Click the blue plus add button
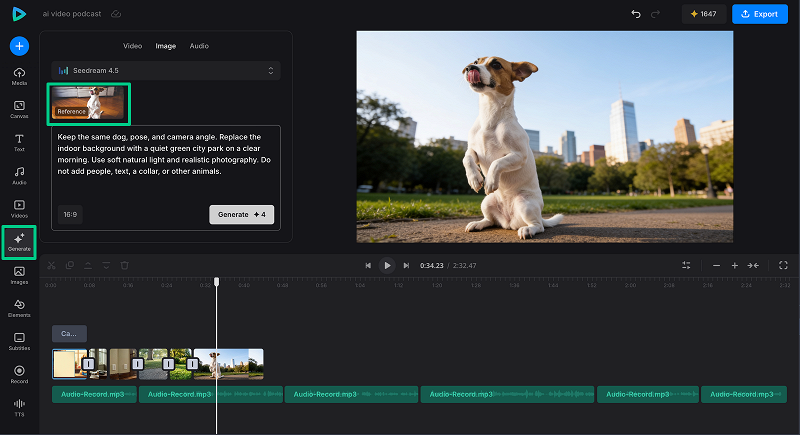The height and width of the screenshot is (435, 800). click(19, 46)
